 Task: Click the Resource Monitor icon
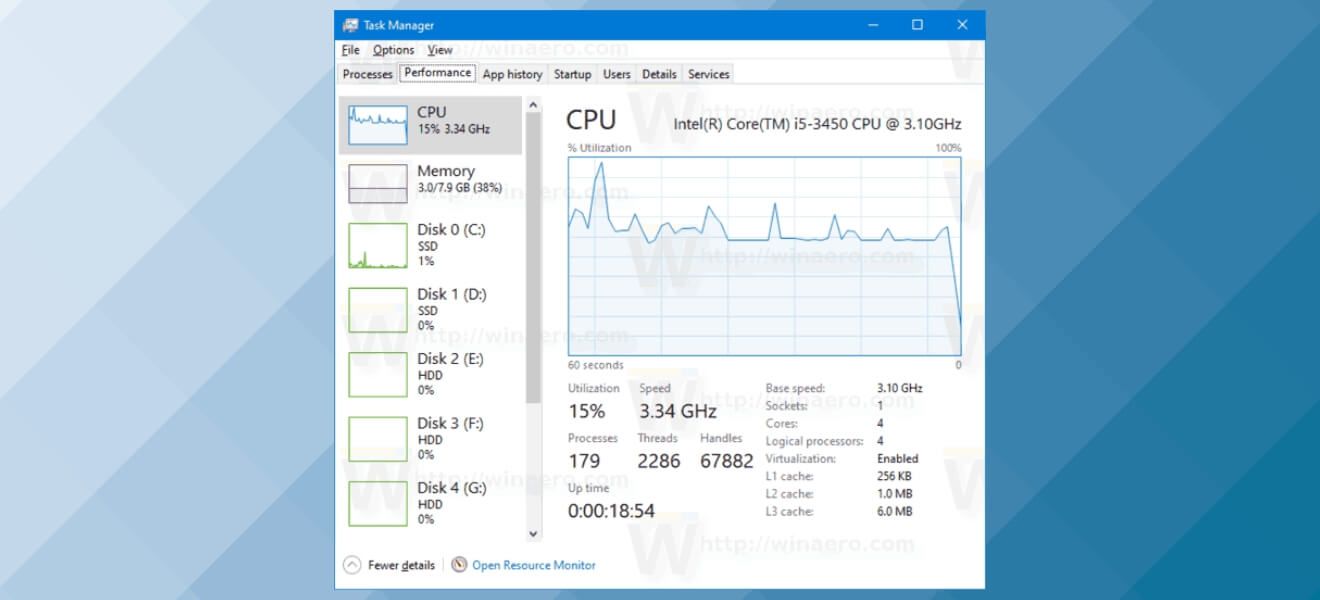coord(458,565)
